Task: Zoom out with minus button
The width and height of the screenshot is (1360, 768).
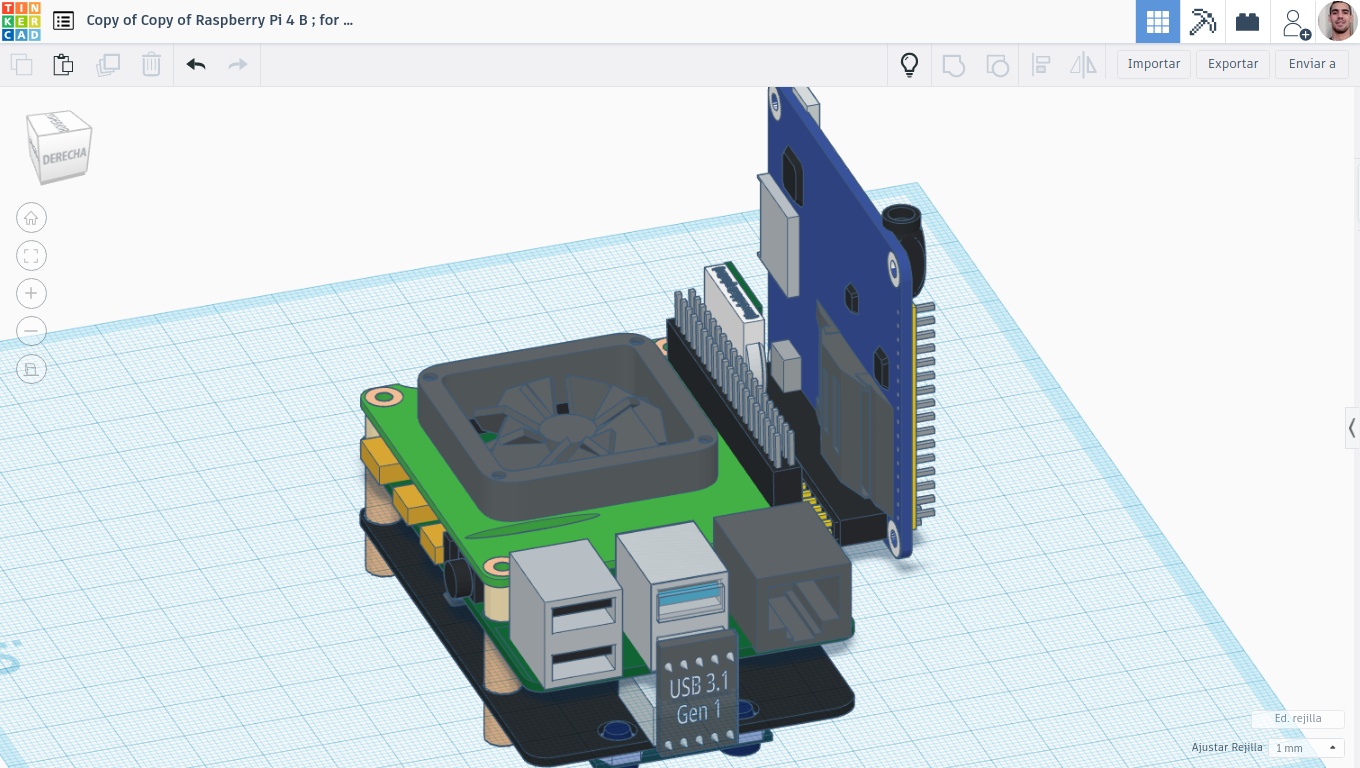Action: 31,331
